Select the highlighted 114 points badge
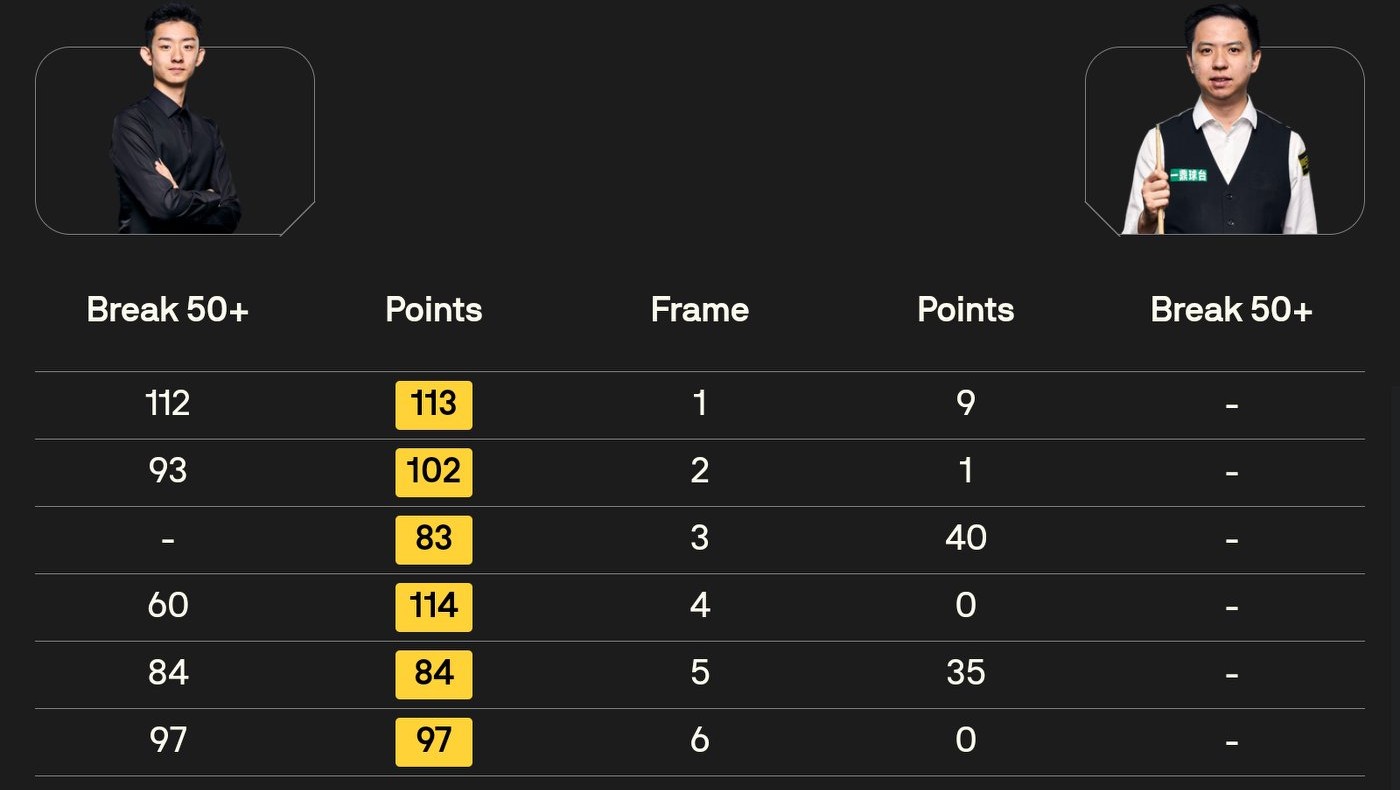 pos(434,607)
